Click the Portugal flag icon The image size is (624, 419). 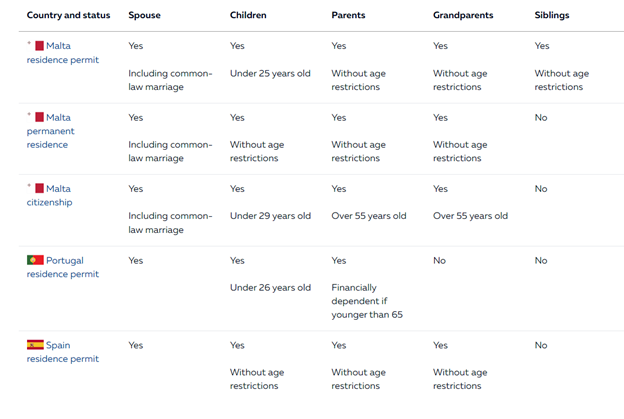click(x=35, y=260)
